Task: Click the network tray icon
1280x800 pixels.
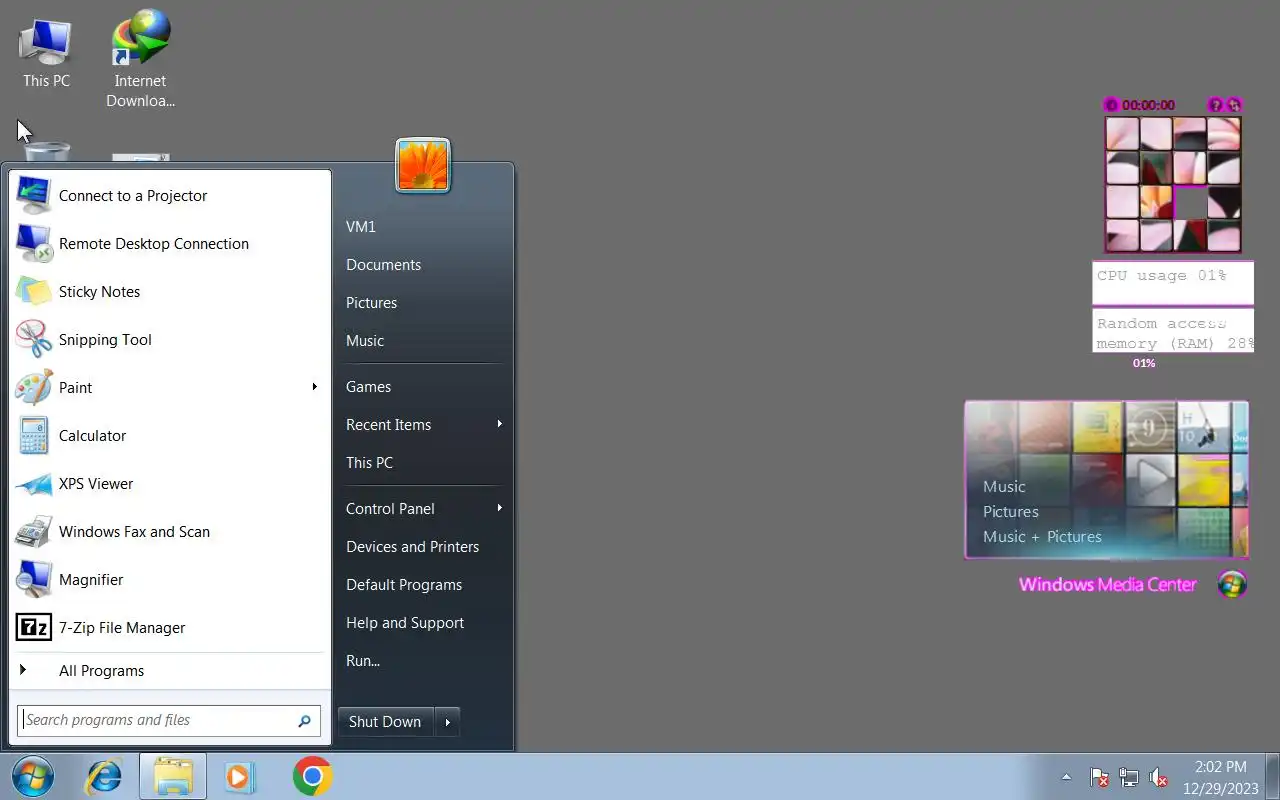Action: click(x=1129, y=777)
